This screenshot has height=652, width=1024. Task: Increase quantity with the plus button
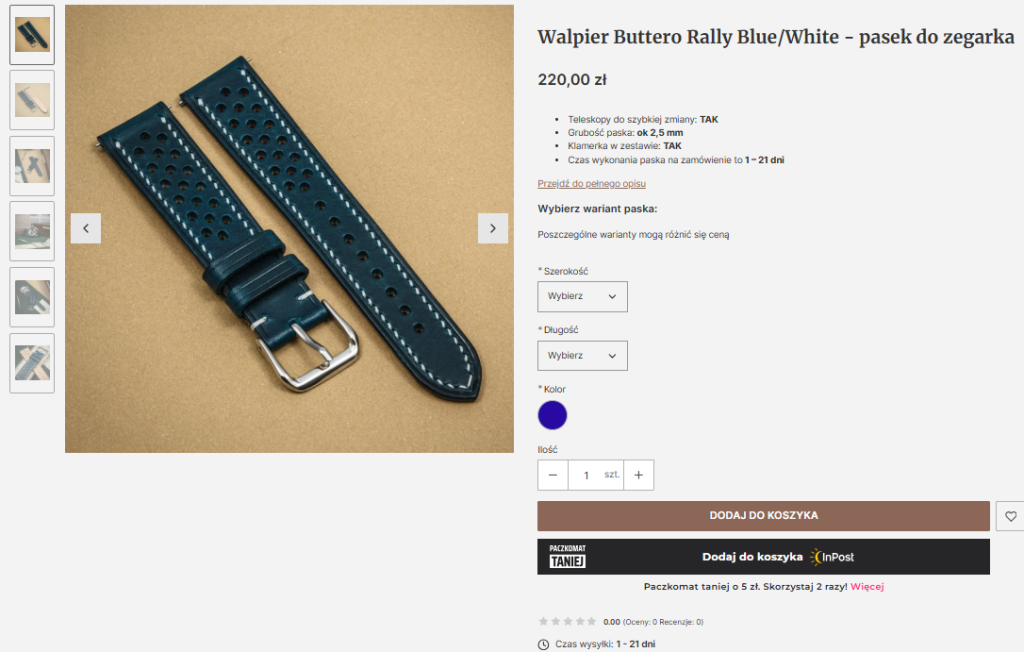[639, 475]
